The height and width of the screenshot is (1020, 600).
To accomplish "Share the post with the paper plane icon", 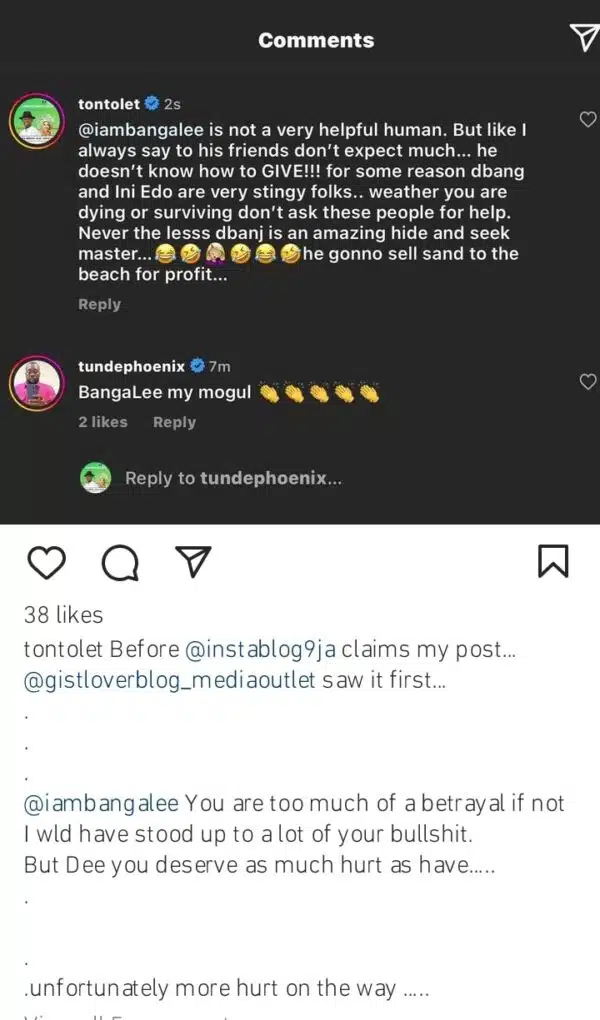I will pyautogui.click(x=191, y=562).
